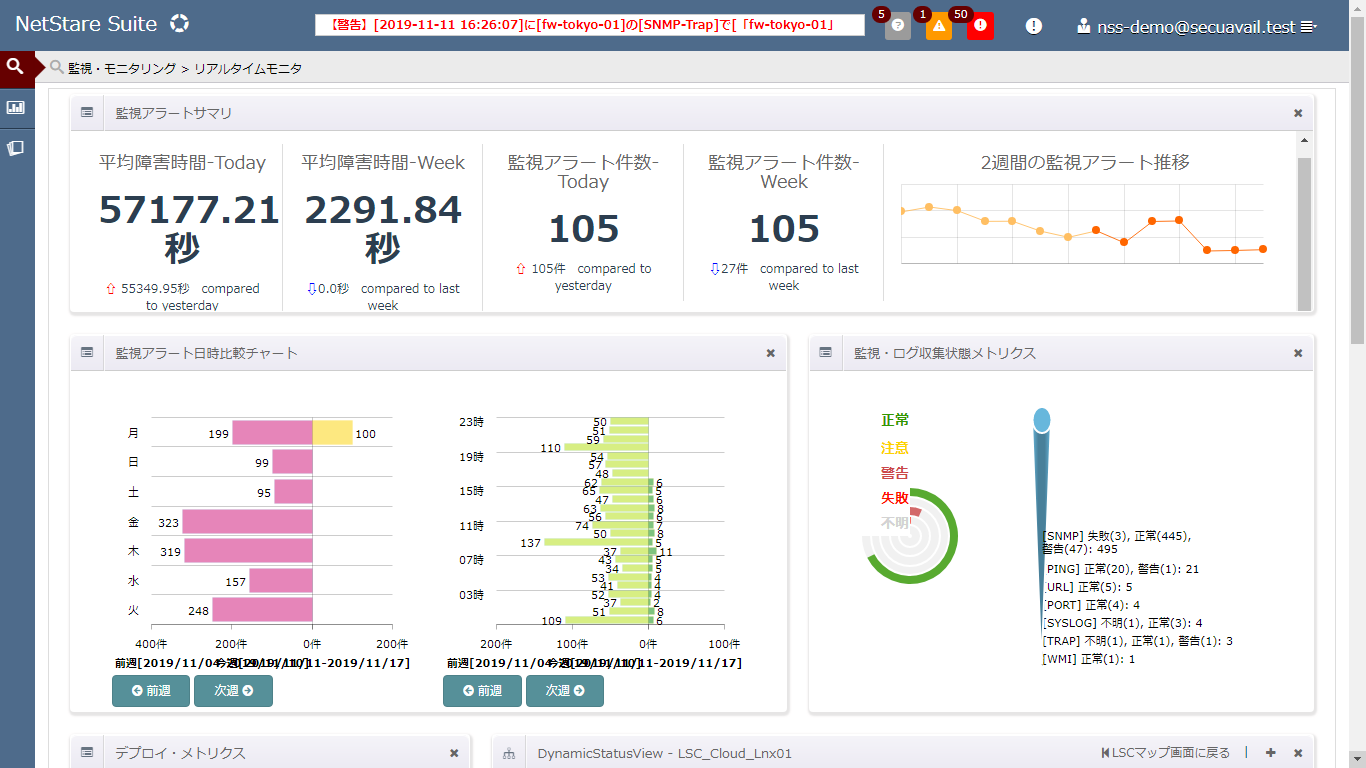Click the blue funnel top circle

point(1041,420)
